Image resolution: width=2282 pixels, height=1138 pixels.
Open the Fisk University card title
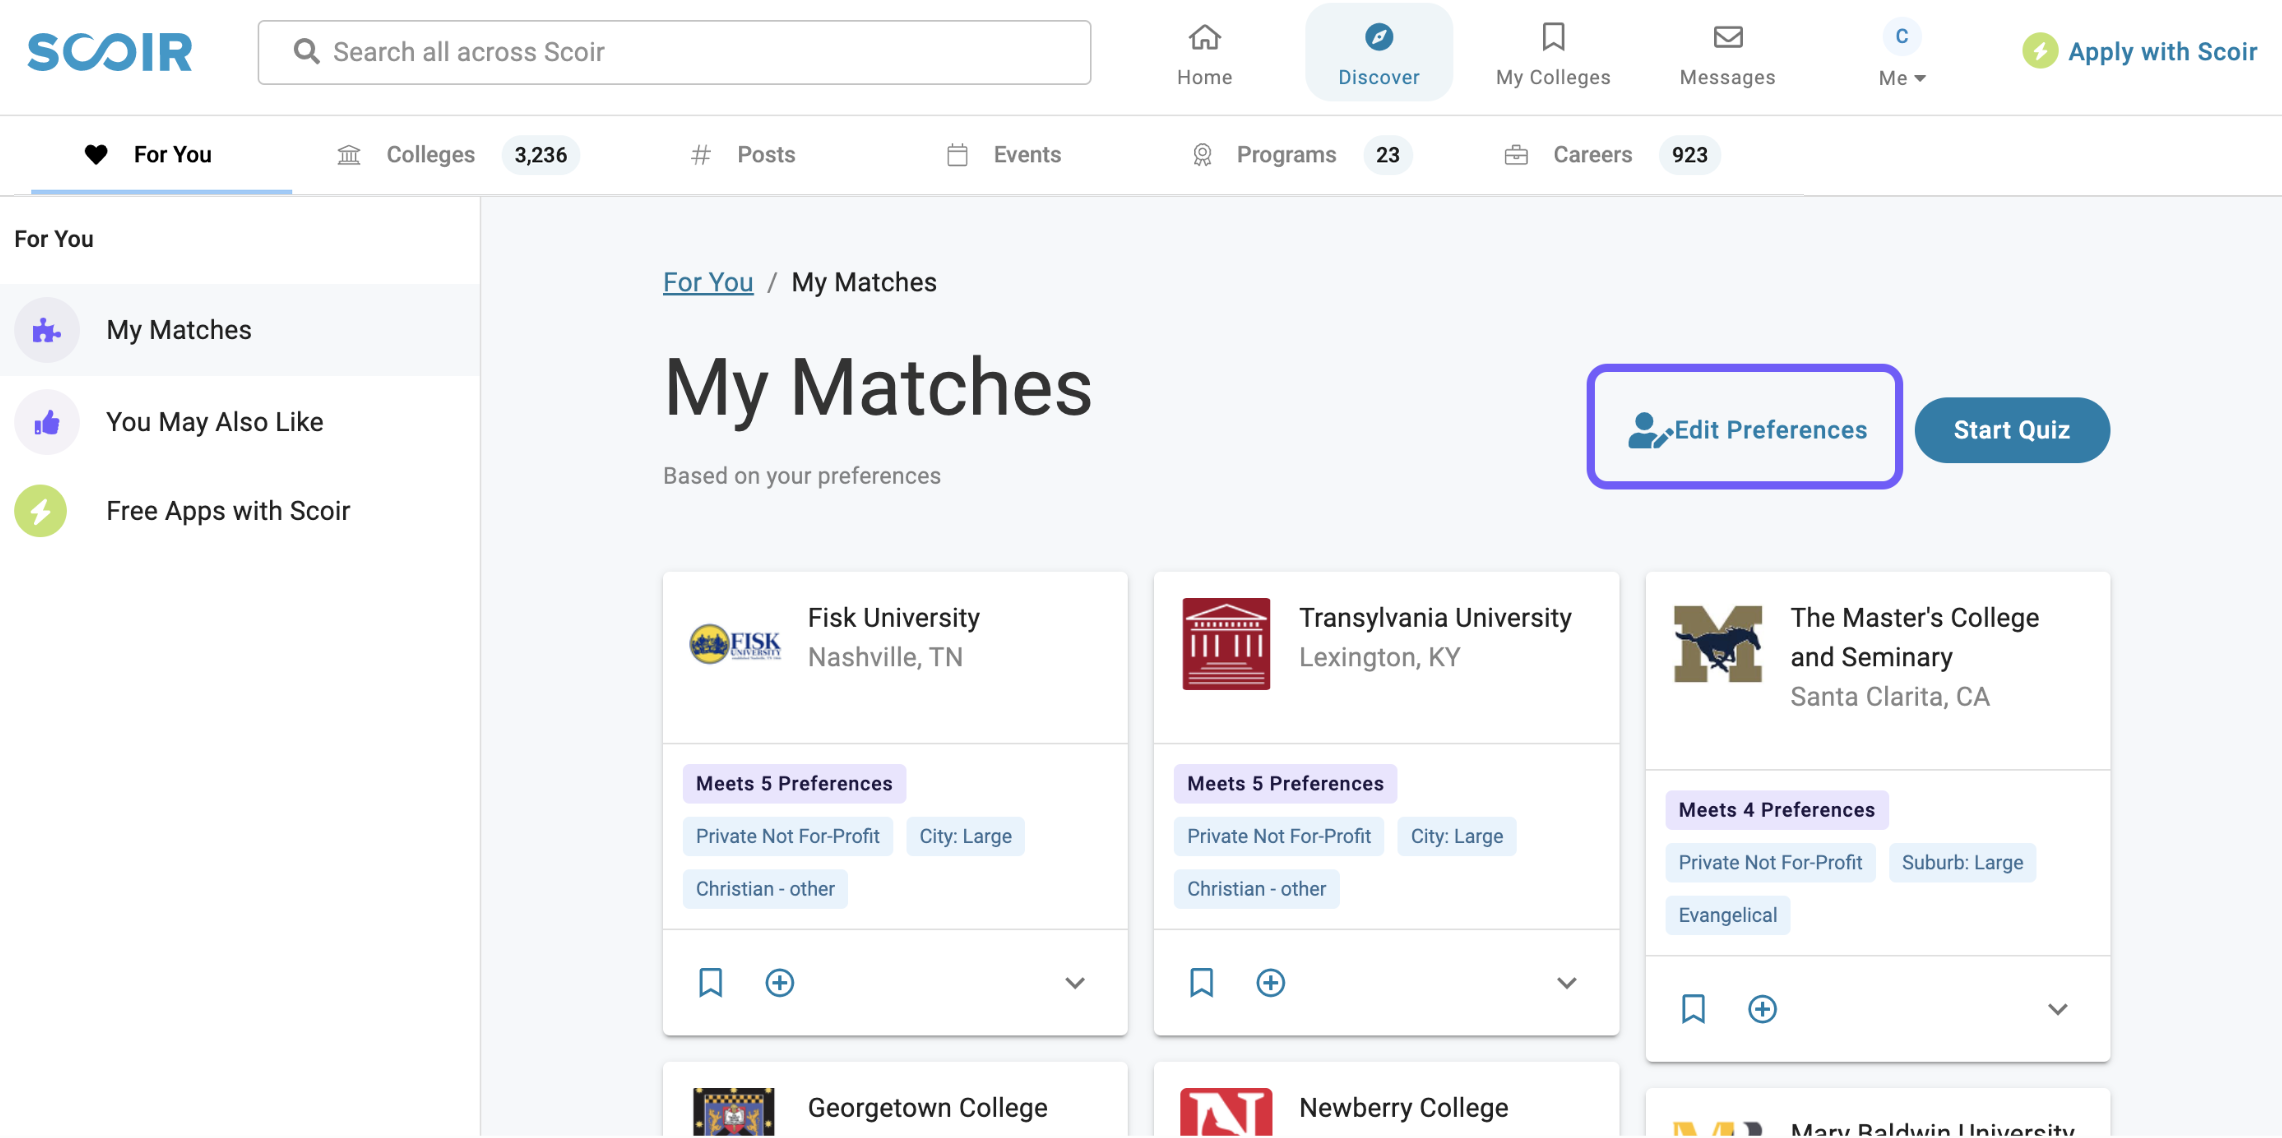[x=893, y=618]
